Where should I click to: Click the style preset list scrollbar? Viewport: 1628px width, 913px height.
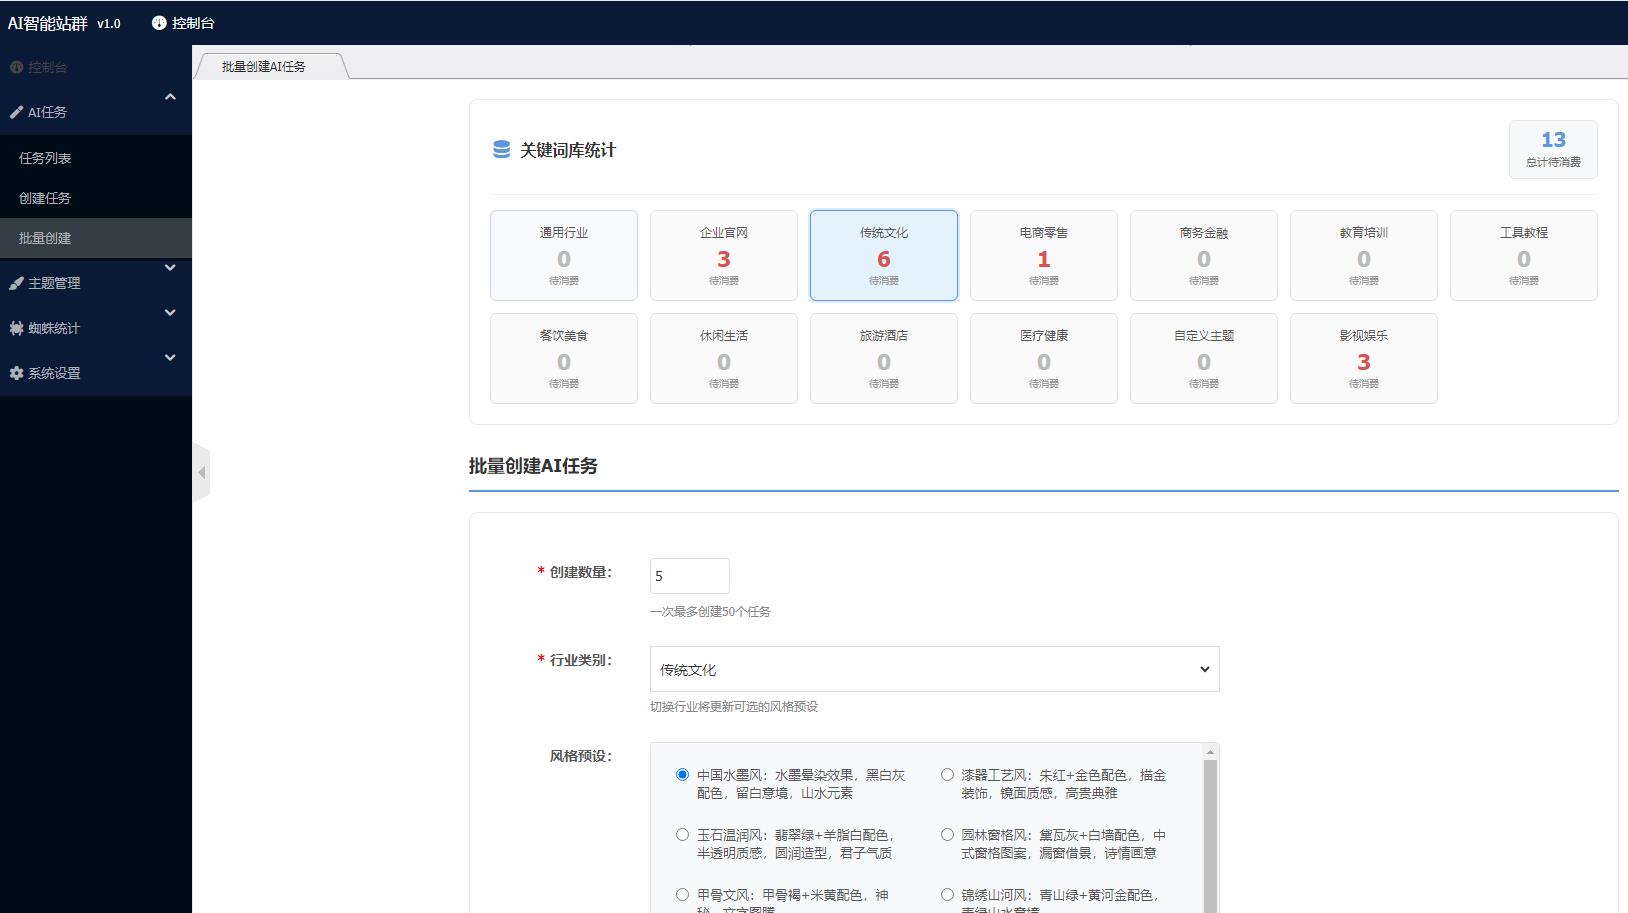pyautogui.click(x=1210, y=830)
